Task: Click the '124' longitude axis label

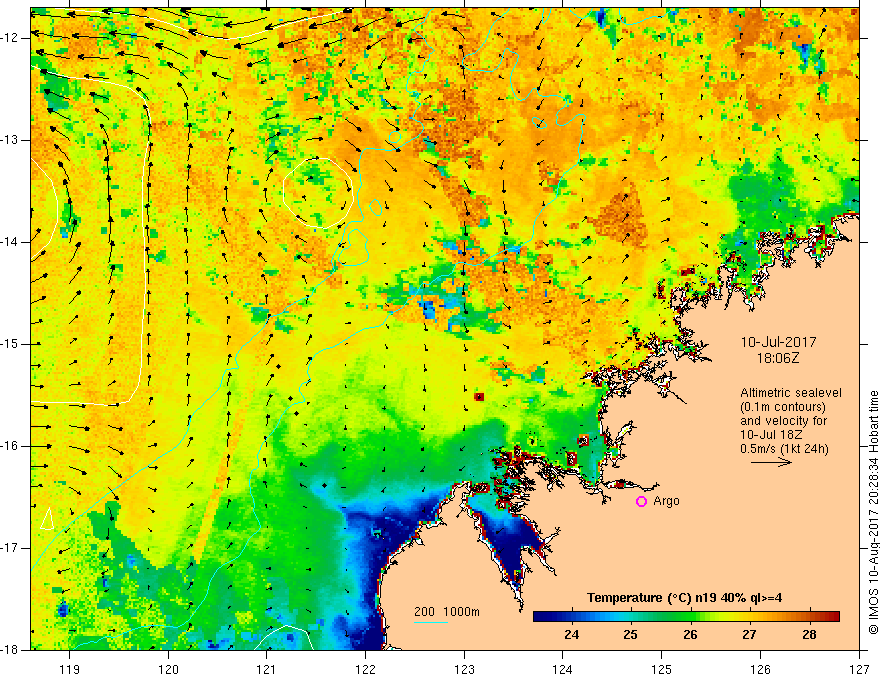Action: [563, 669]
